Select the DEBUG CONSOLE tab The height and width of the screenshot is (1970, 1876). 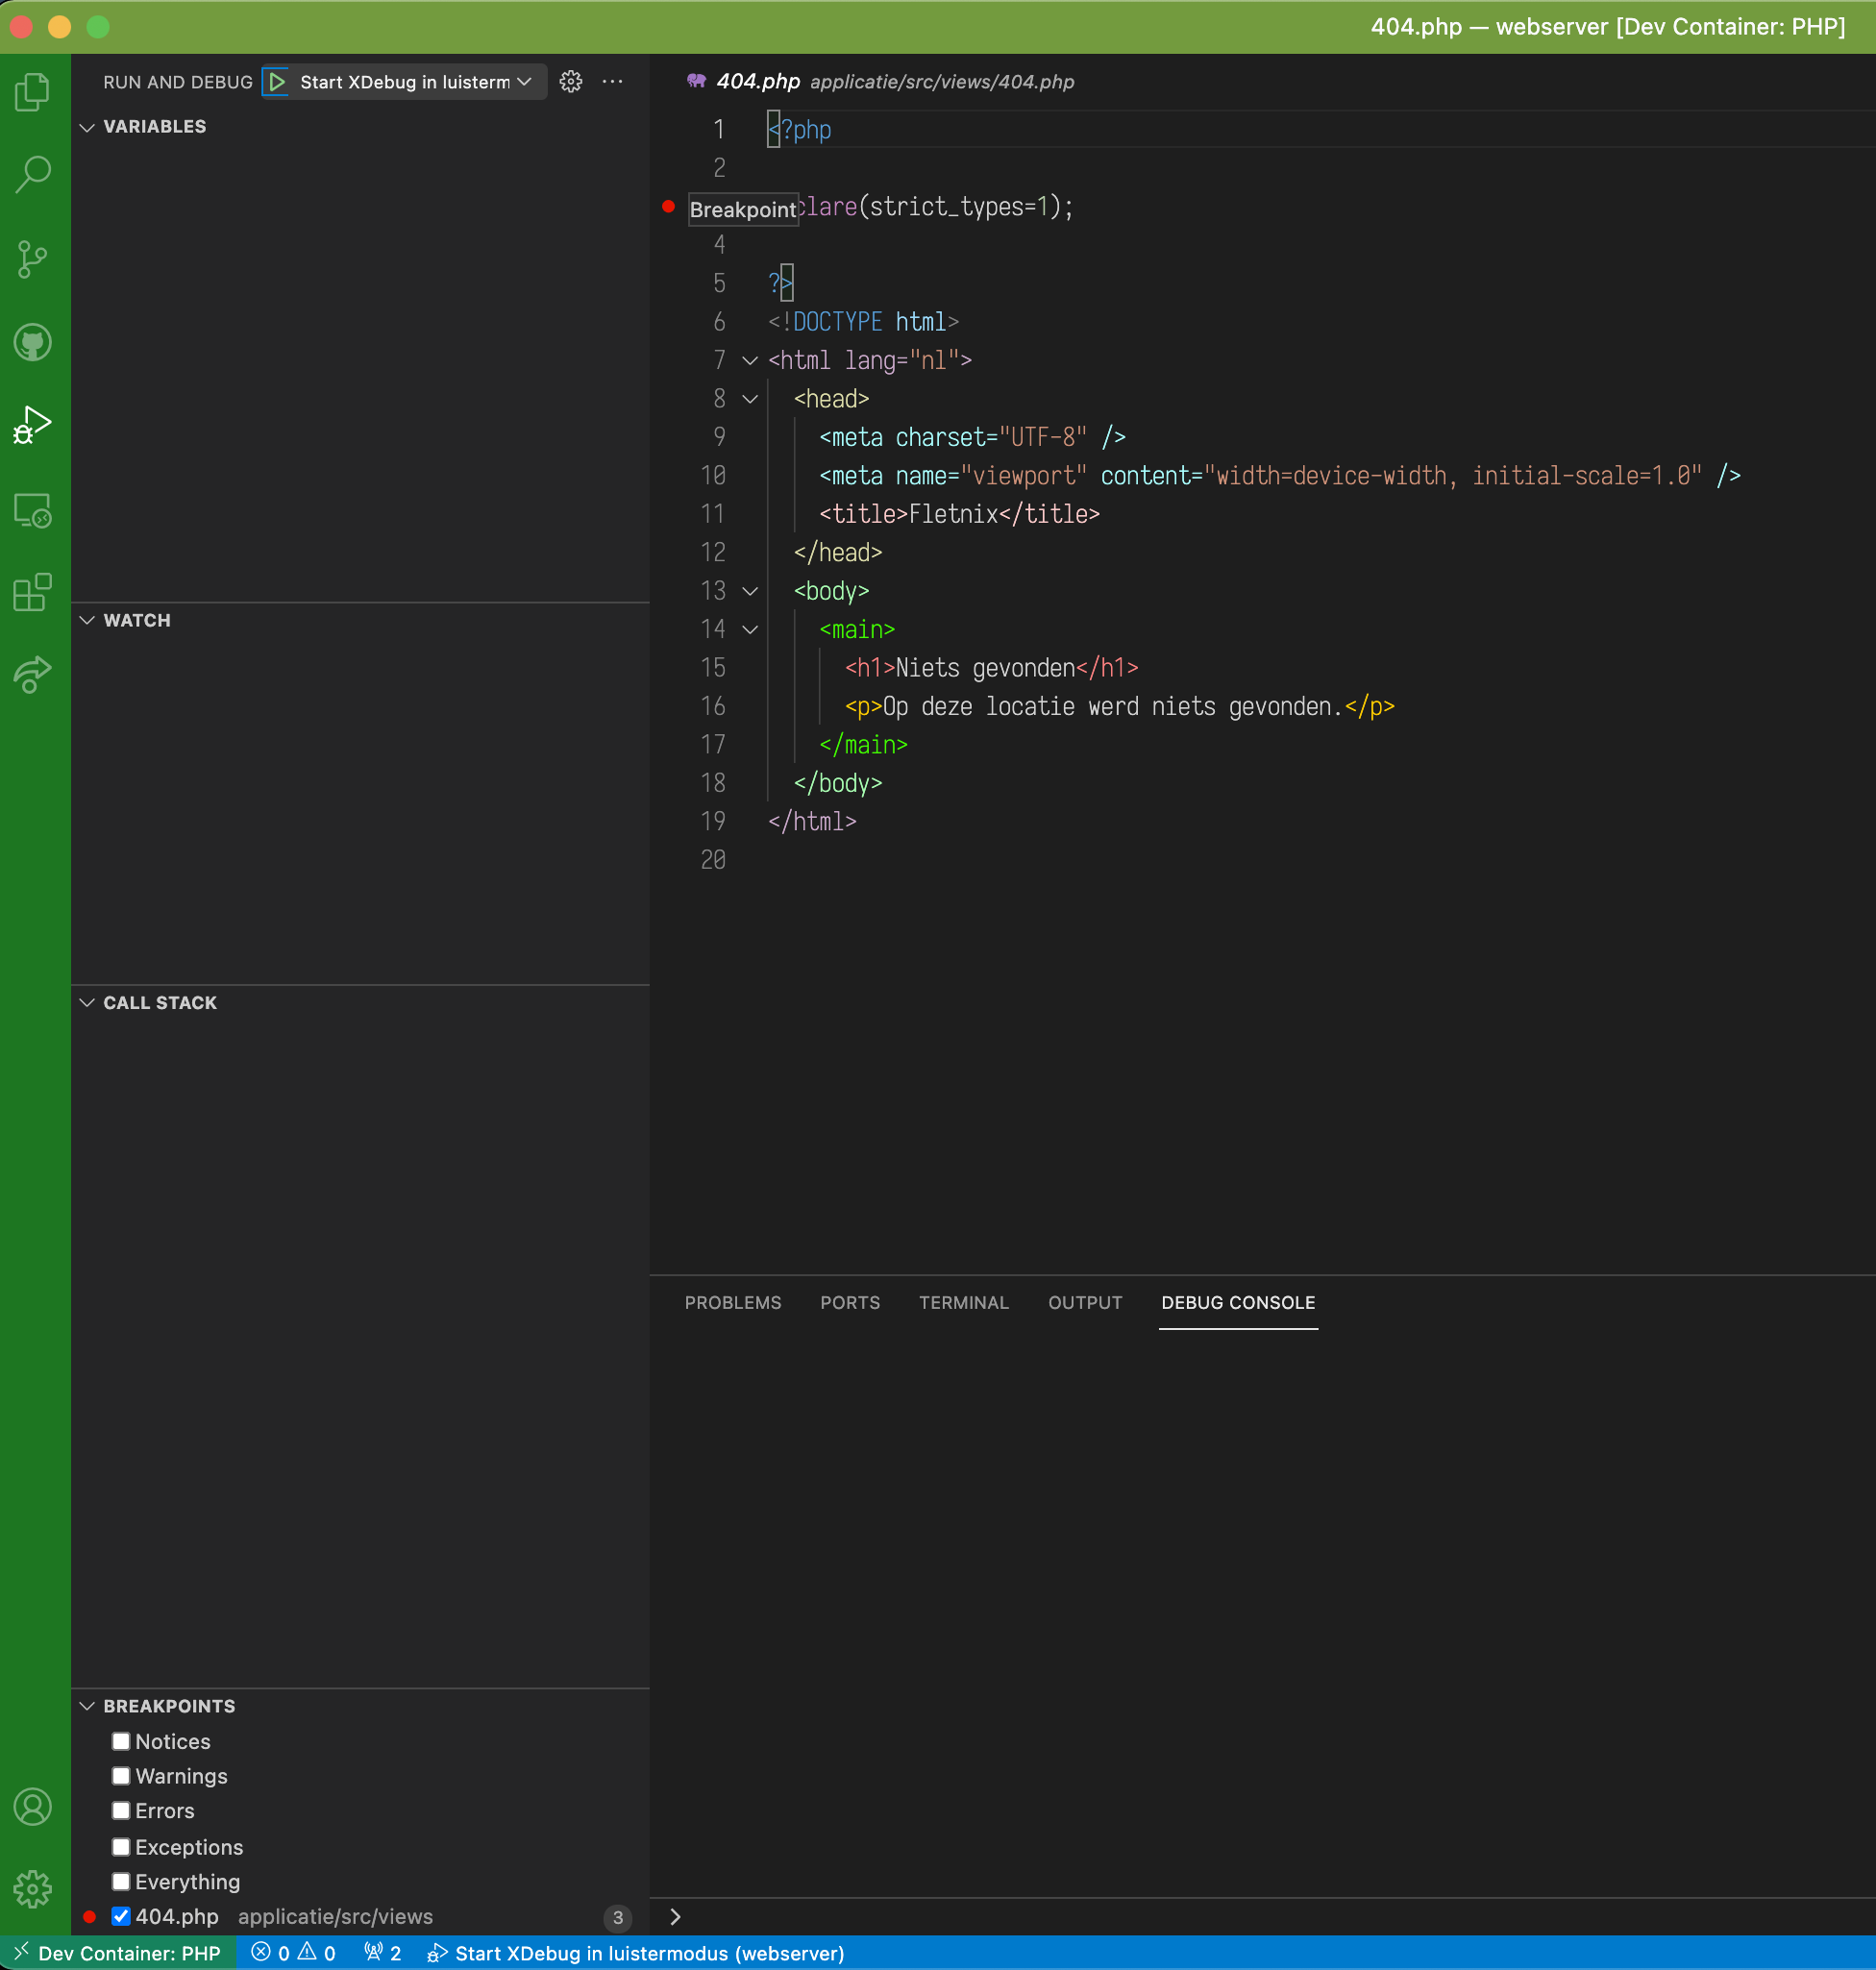tap(1237, 1301)
